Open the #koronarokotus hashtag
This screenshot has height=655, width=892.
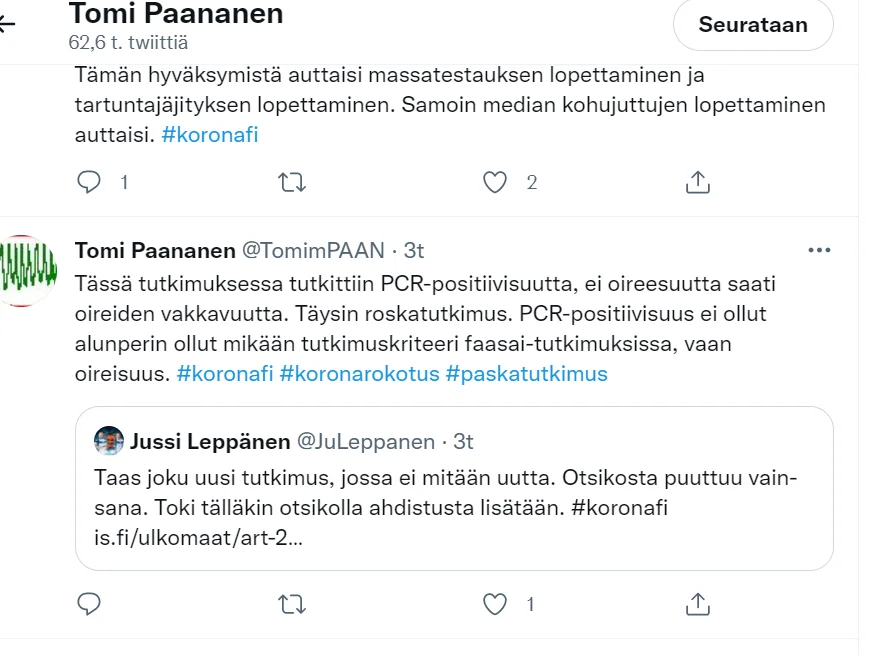358,374
